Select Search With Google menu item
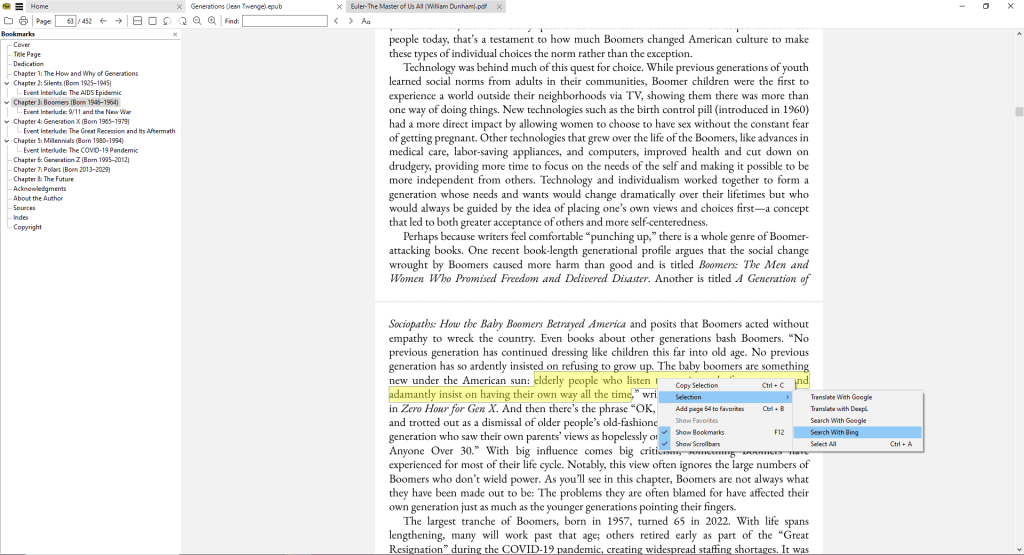The width and height of the screenshot is (1024, 555). pos(838,421)
